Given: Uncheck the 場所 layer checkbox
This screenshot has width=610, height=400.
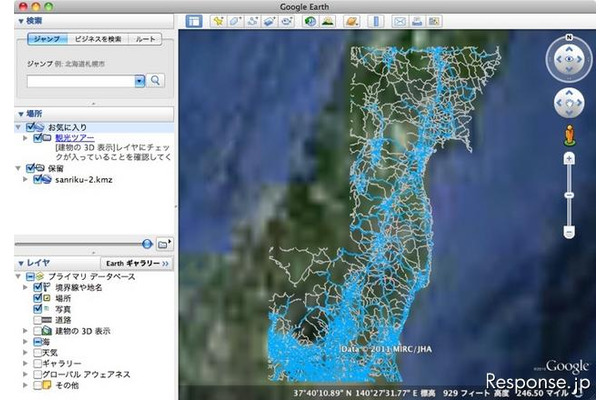Looking at the screenshot, I should pos(37,298).
